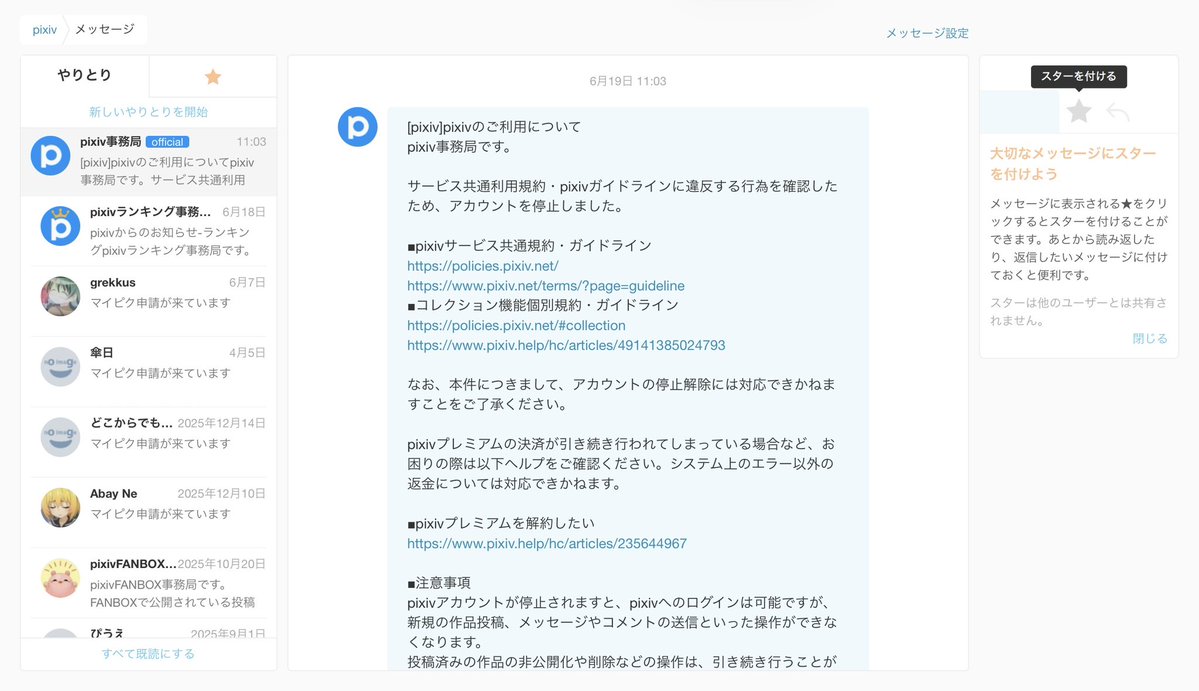
Task: Switch to the やりとり tab
Action: (x=85, y=75)
